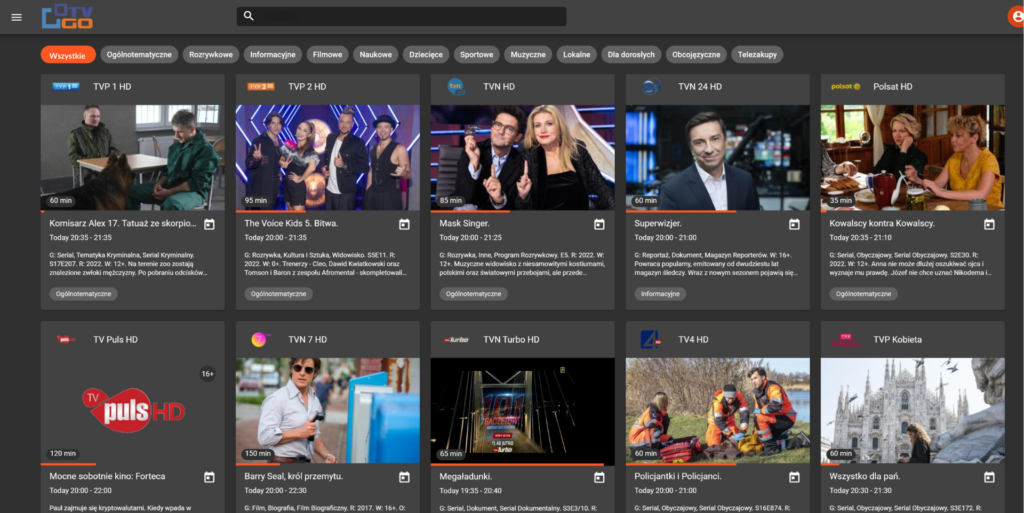Filter by Lokalne channels
Screen dimensions: 1024x513
coord(577,55)
